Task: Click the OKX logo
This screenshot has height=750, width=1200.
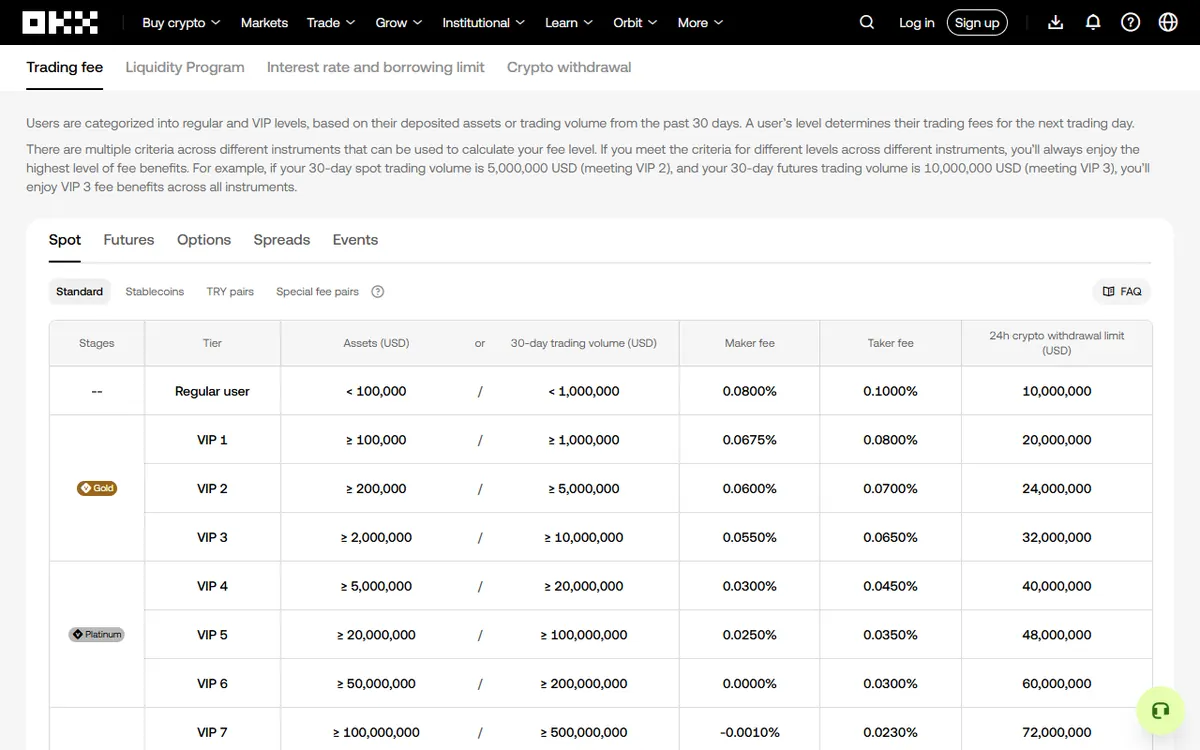Action: tap(60, 22)
